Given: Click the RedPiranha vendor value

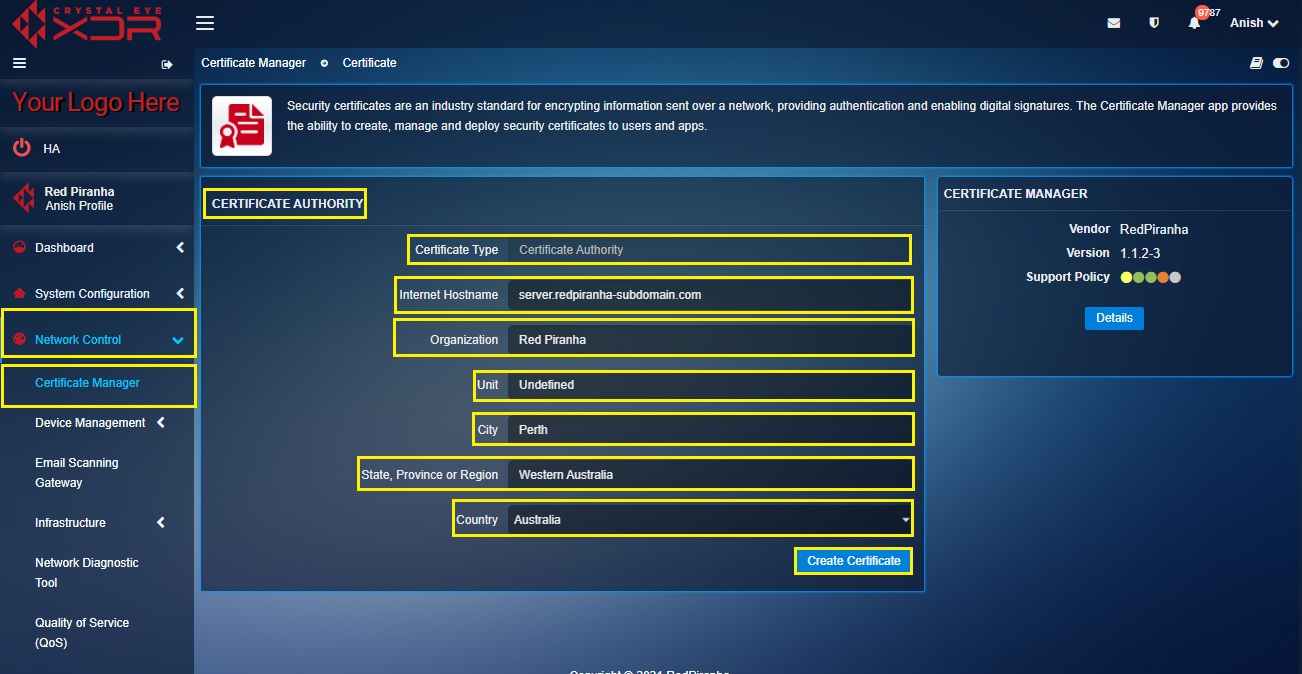Looking at the screenshot, I should 1154,229.
